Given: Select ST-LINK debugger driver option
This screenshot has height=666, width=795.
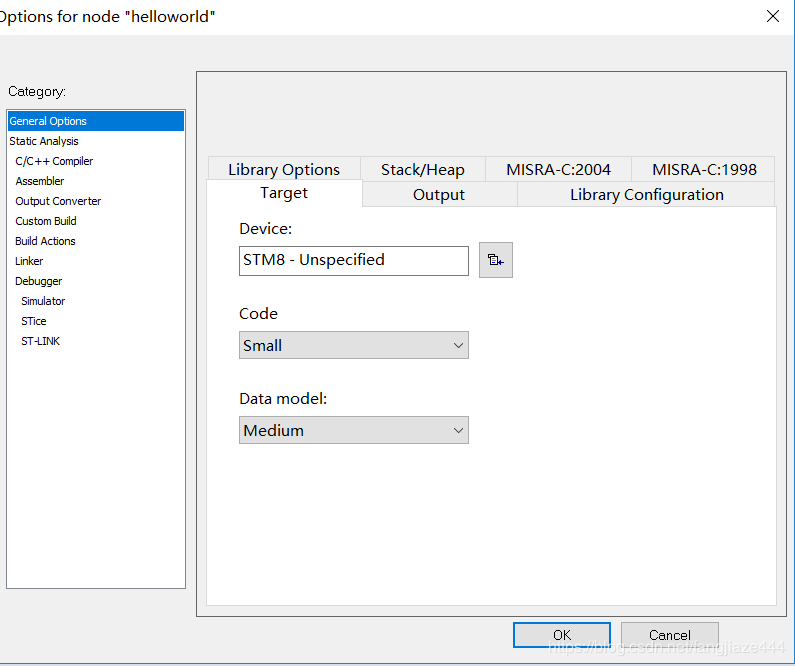Looking at the screenshot, I should click(40, 341).
